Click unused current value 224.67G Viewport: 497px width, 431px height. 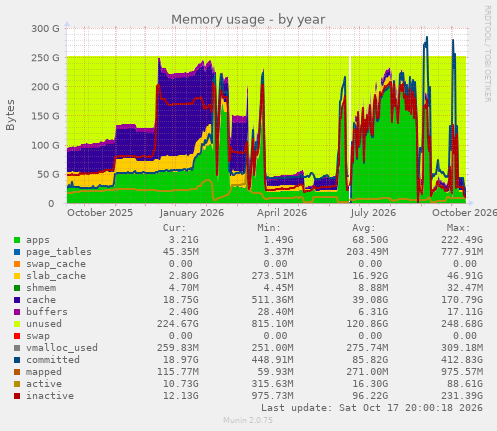(x=178, y=324)
